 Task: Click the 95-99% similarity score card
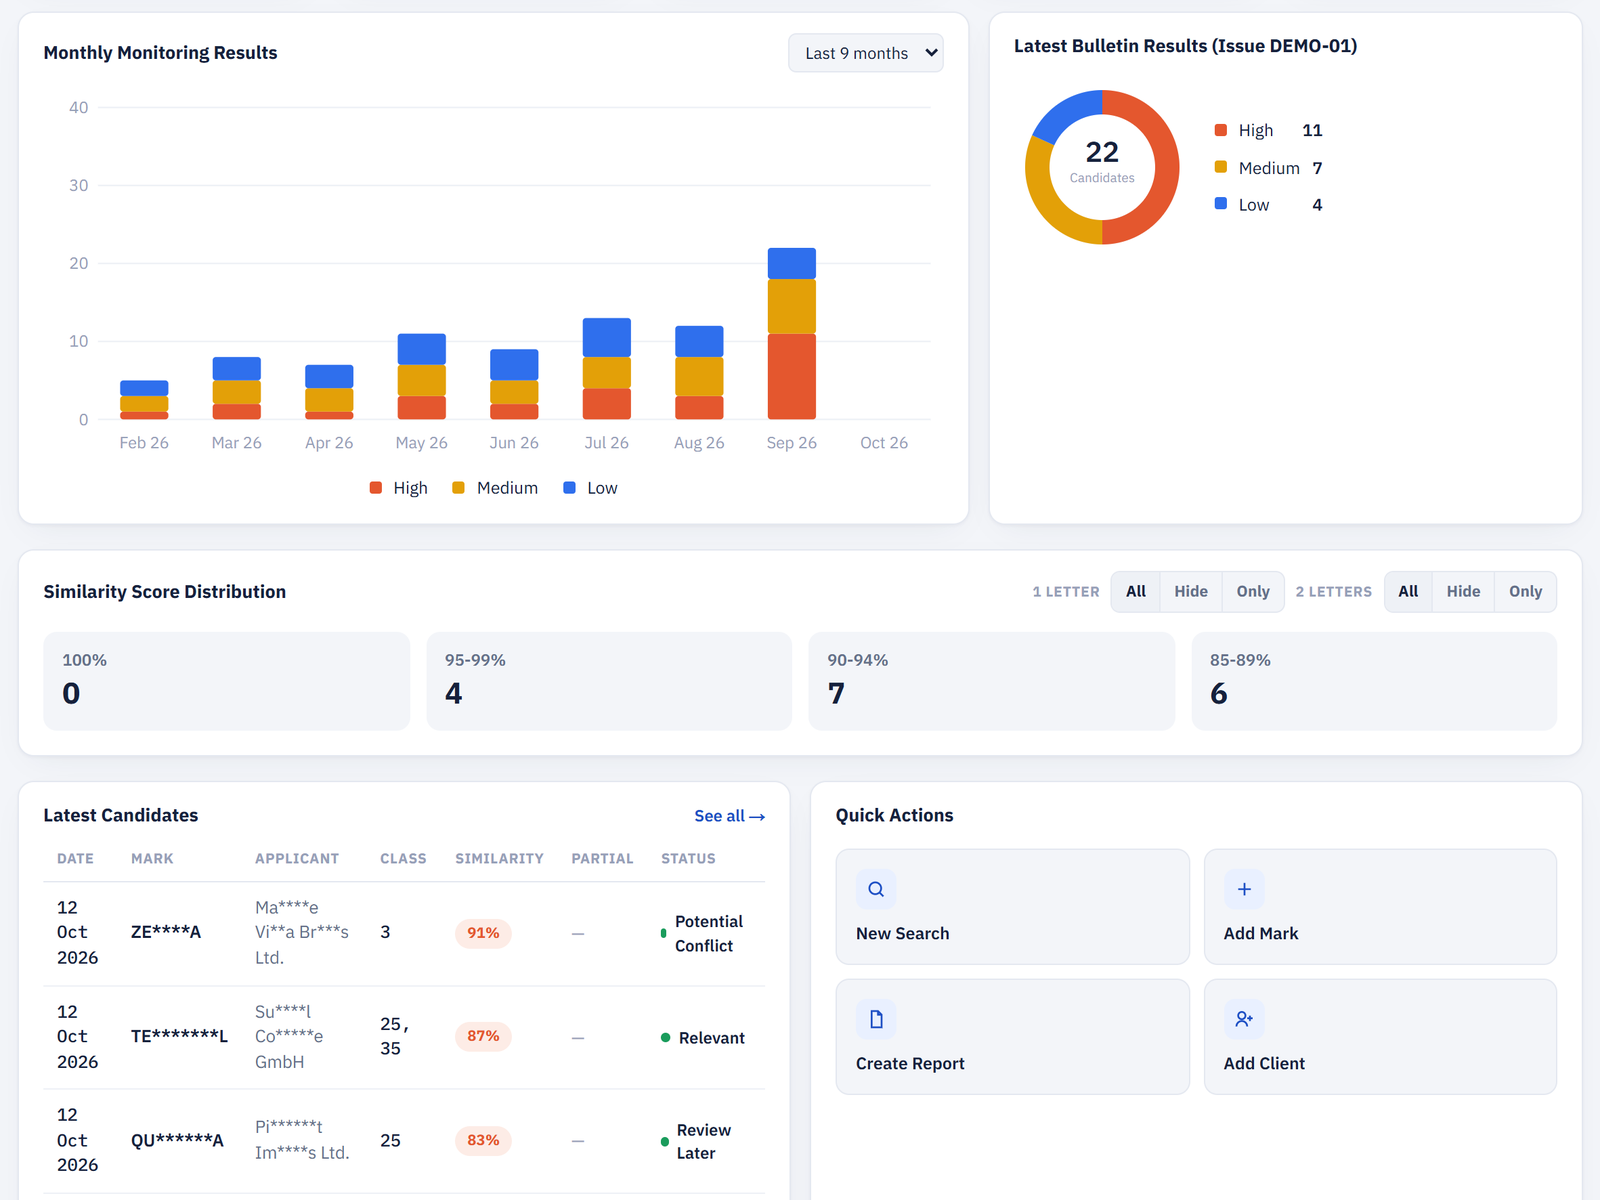point(609,681)
